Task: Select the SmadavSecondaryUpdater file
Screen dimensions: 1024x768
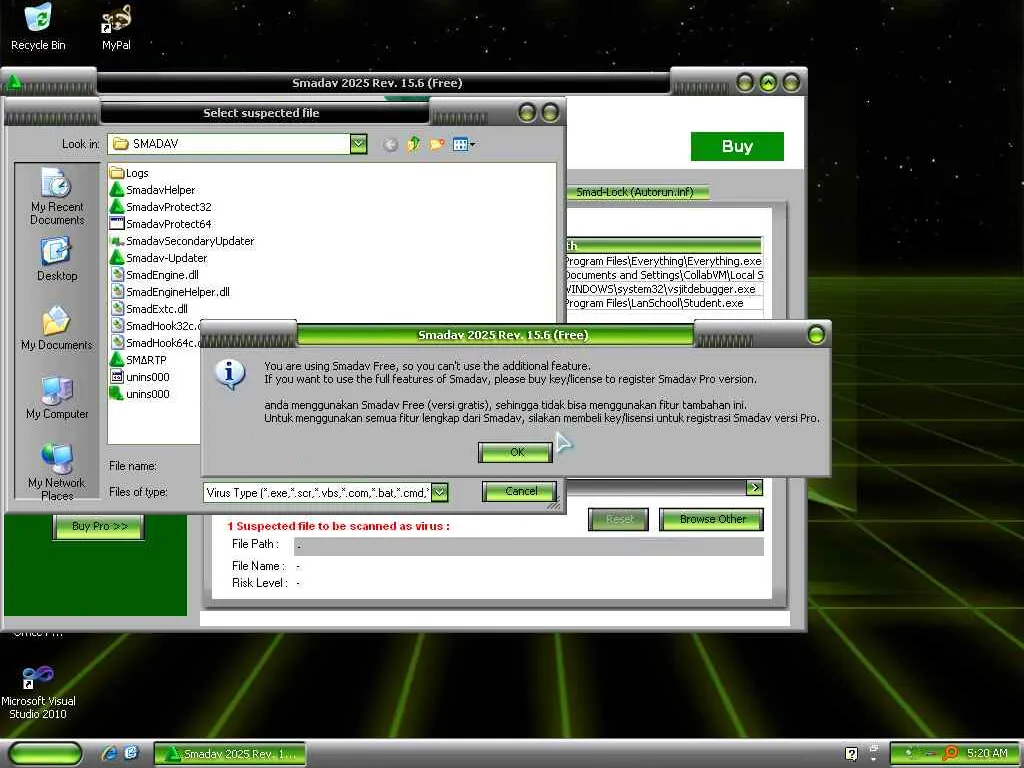Action: [182, 241]
